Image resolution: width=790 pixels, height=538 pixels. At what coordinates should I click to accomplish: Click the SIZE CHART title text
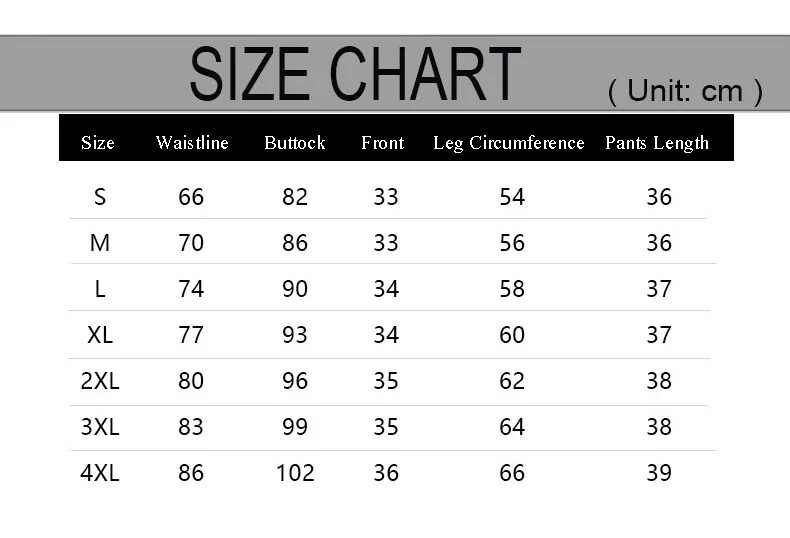tap(355, 74)
